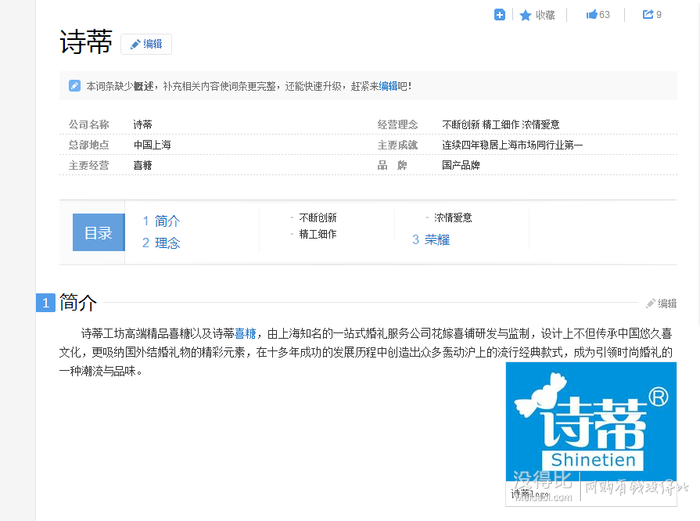Open the 编辑 link in the notice bar
The height and width of the screenshot is (521, 700).
click(x=388, y=86)
